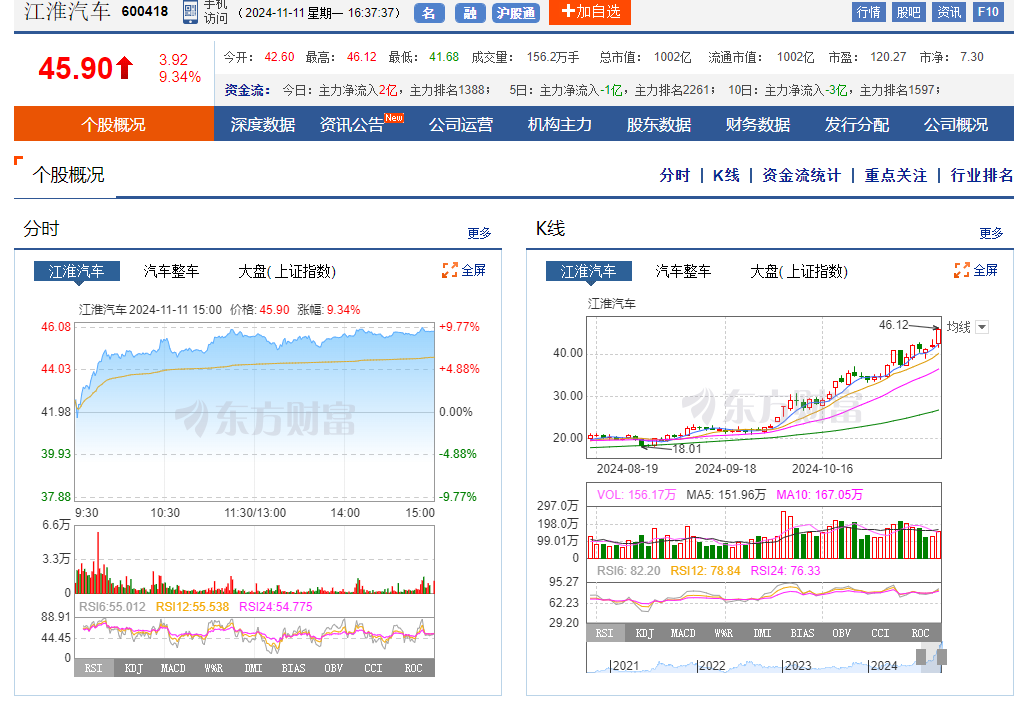This screenshot has width=1031, height=718.
Task: Select 大盘(上证指数) tab in K线 chart
Action: 799,271
